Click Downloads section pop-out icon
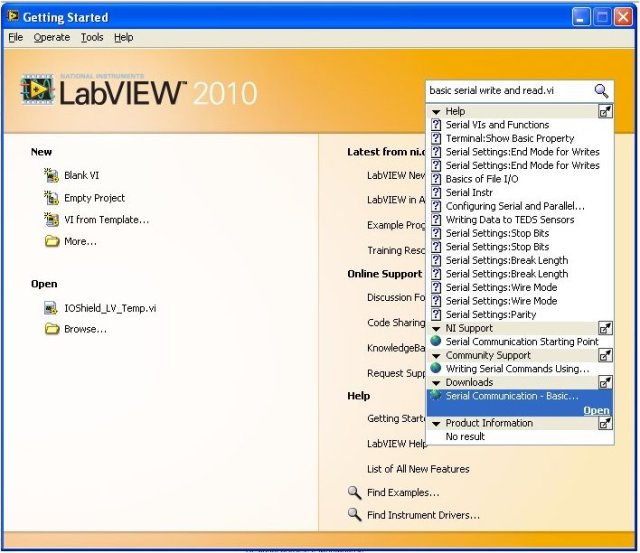Viewport: 640px width, 553px height. (x=605, y=382)
